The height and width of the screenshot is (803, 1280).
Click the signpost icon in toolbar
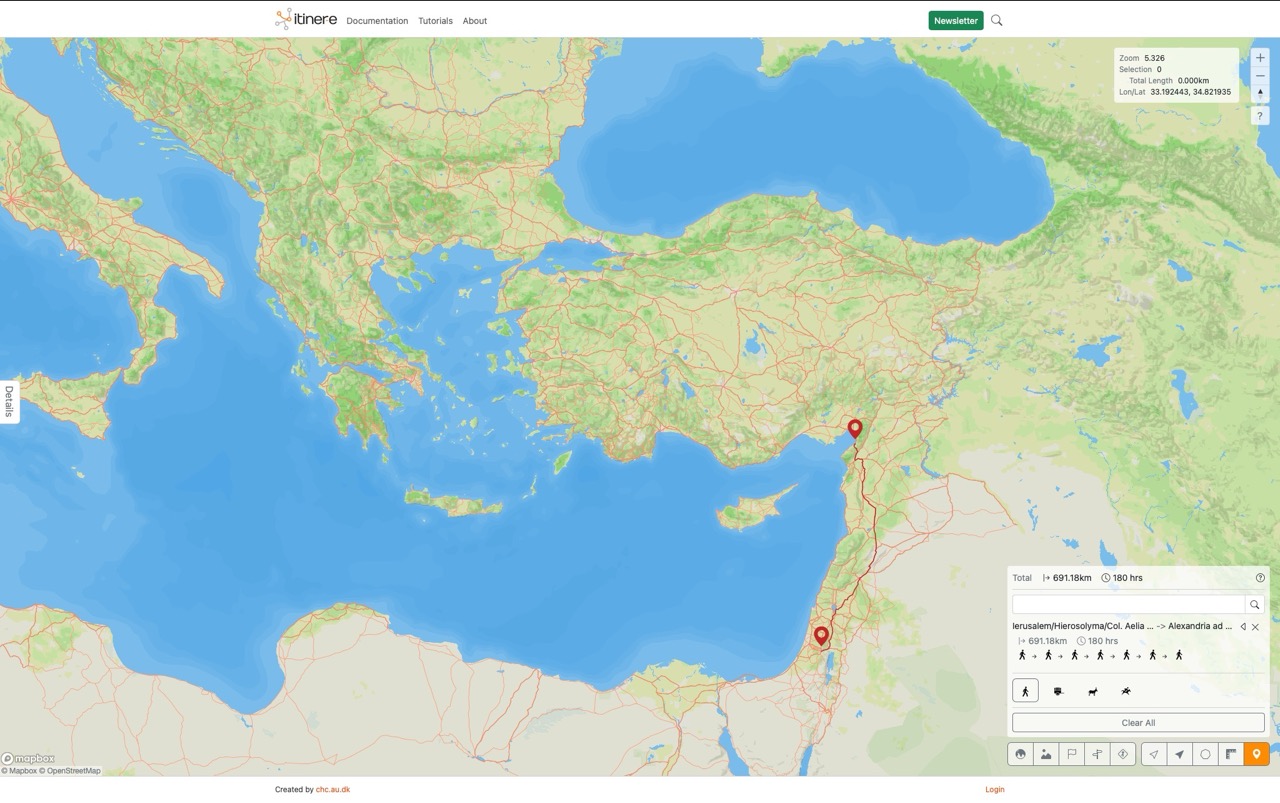tap(1097, 754)
